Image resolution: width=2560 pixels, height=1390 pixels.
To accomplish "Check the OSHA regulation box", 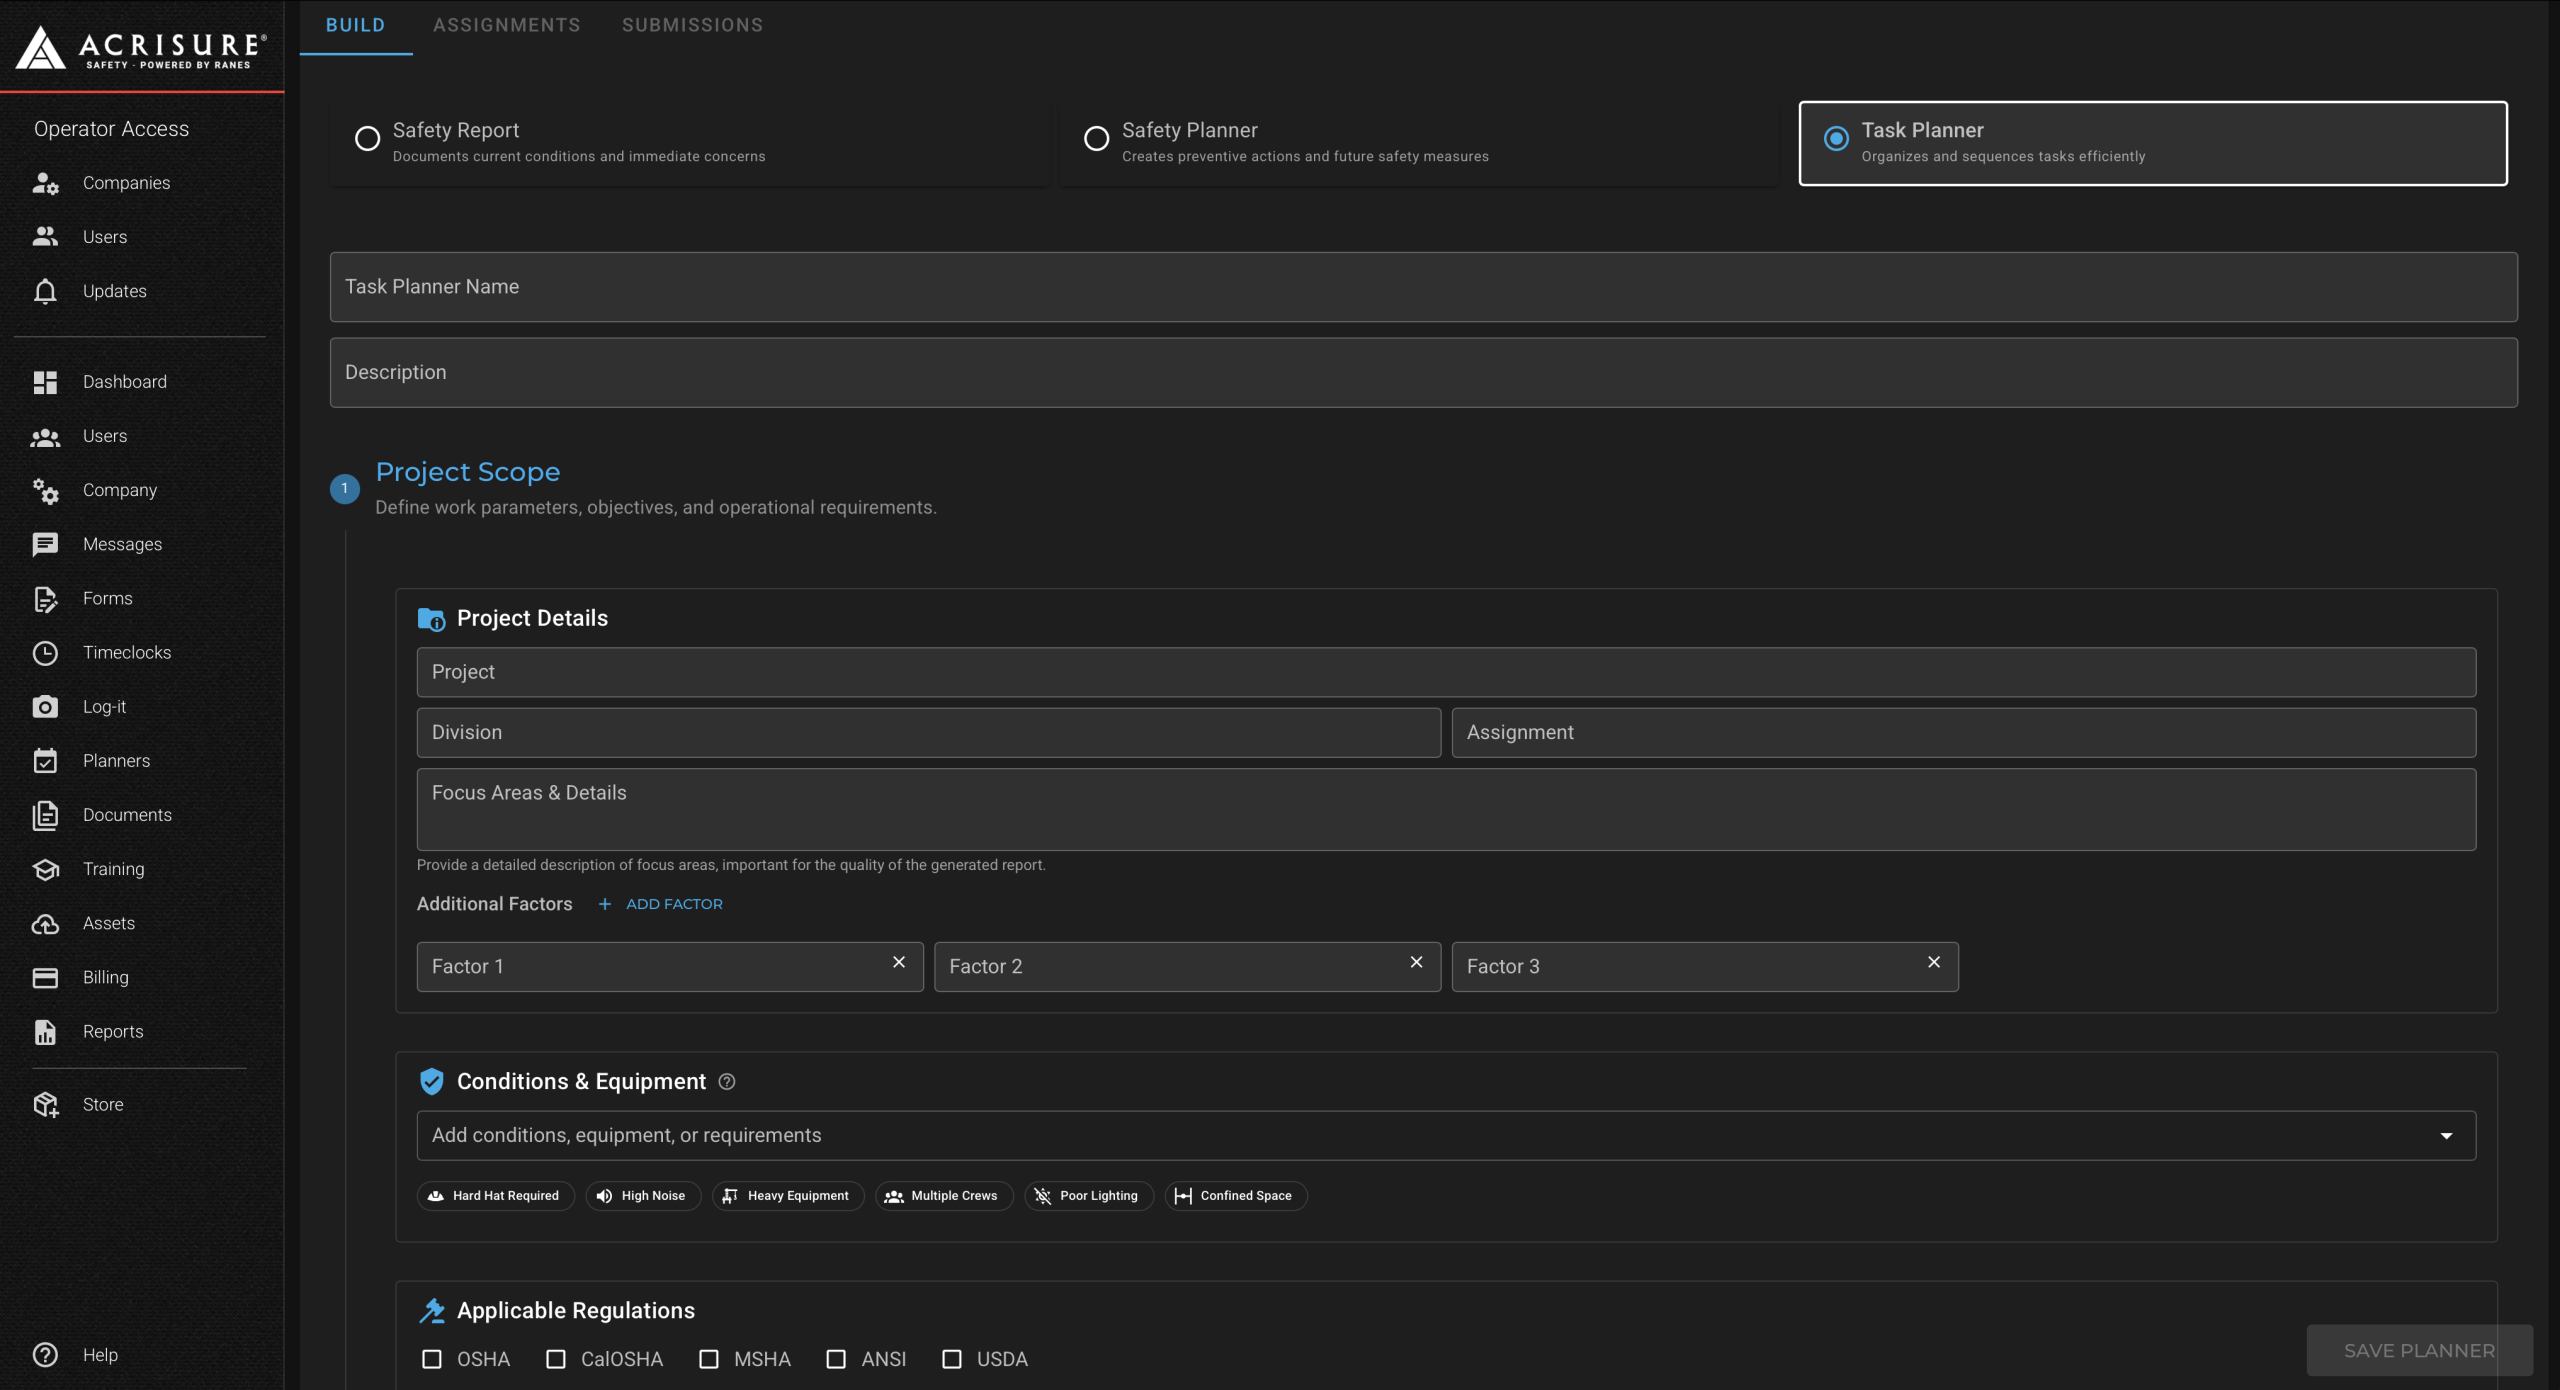I will point(432,1359).
